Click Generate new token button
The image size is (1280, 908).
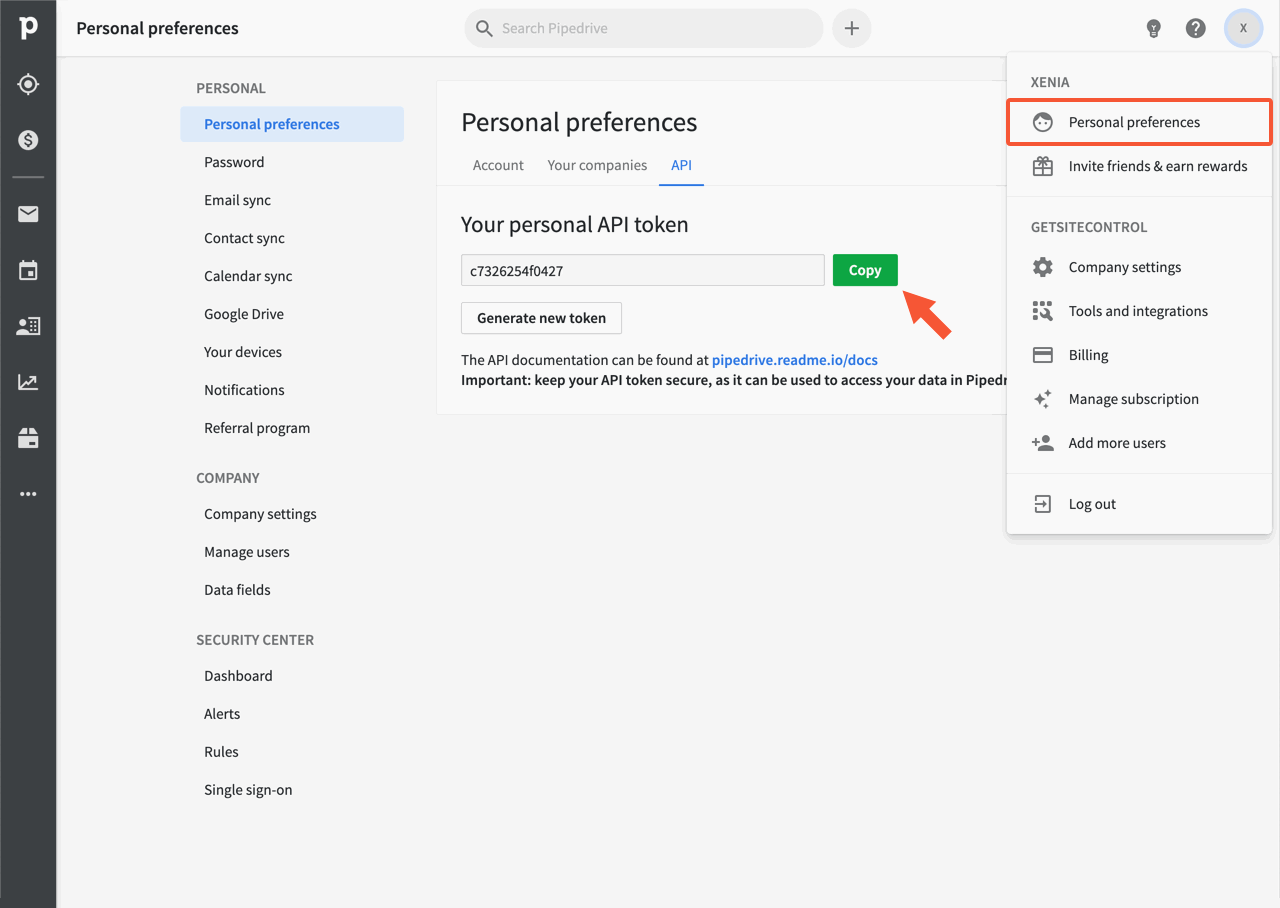(541, 318)
